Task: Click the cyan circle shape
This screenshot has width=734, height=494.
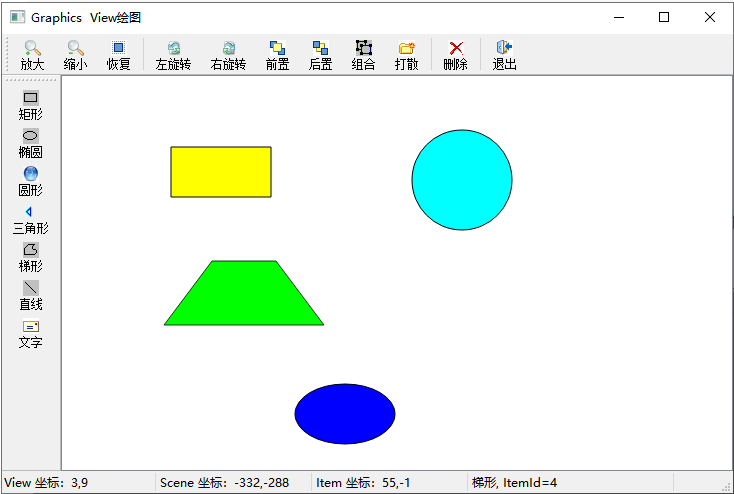Action: click(x=462, y=180)
